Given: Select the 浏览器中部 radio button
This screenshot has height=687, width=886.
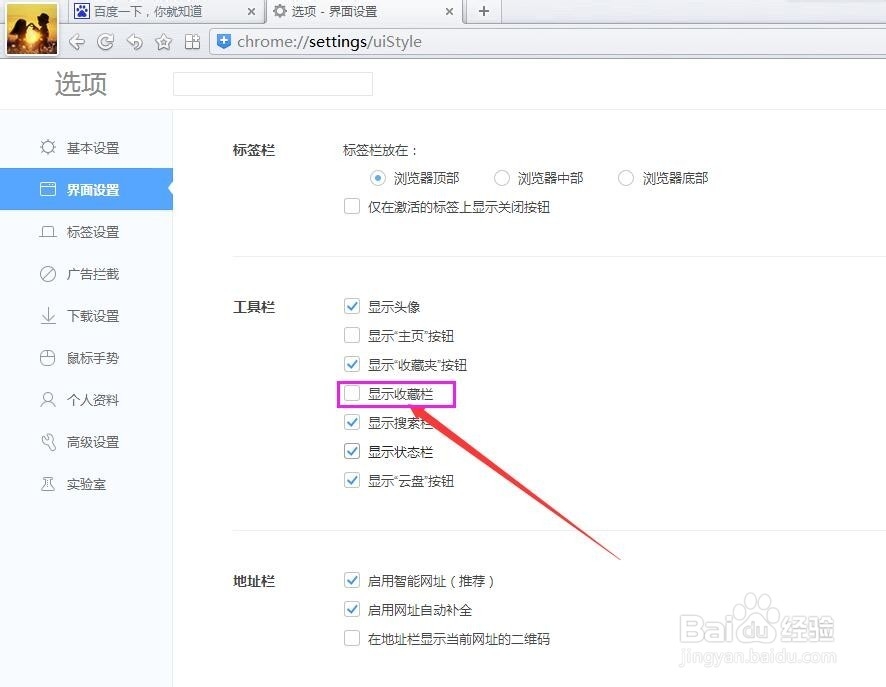Looking at the screenshot, I should coord(501,177).
